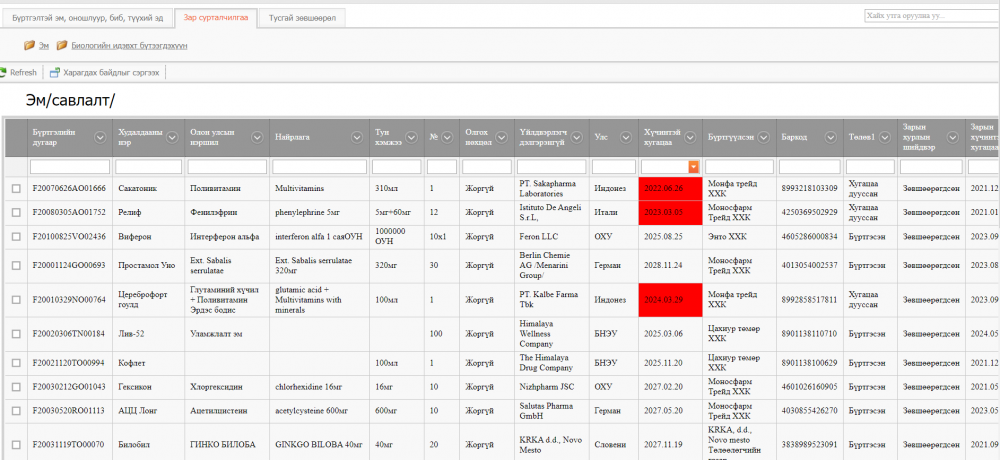Focus the top-right search value field
The image size is (1000, 460).
tap(930, 15)
